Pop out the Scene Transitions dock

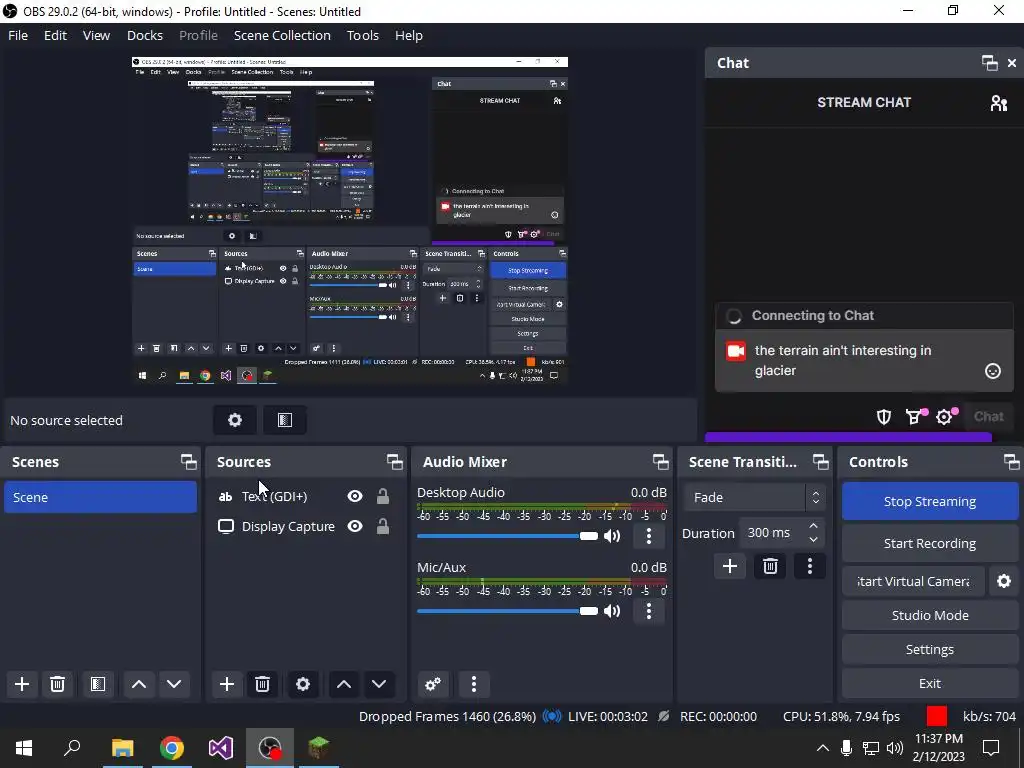click(x=820, y=462)
